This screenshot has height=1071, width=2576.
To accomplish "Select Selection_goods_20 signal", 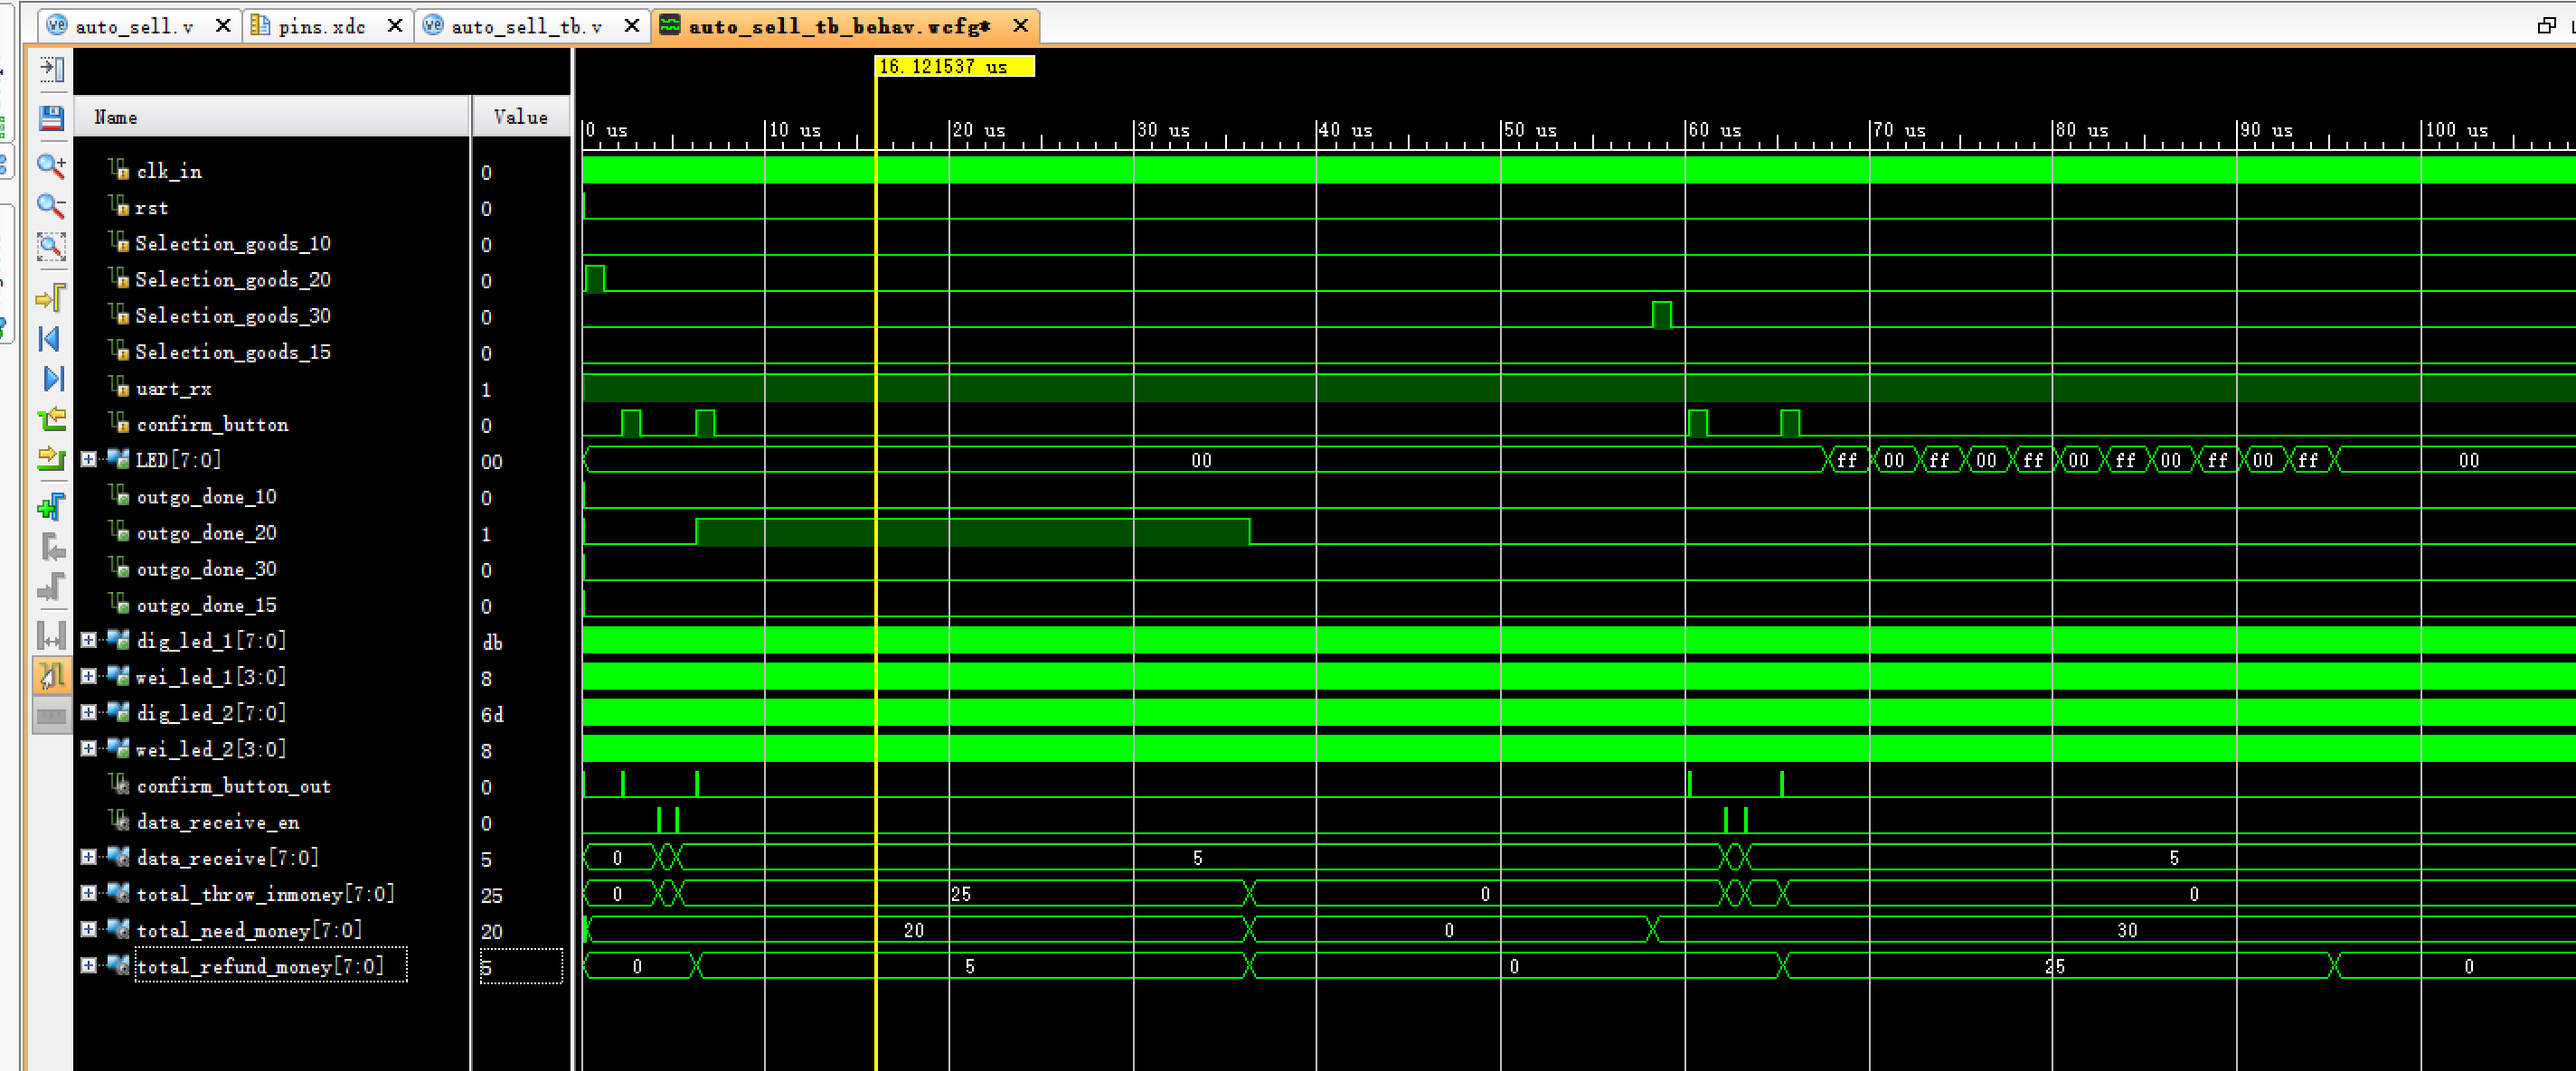I will coord(233,280).
